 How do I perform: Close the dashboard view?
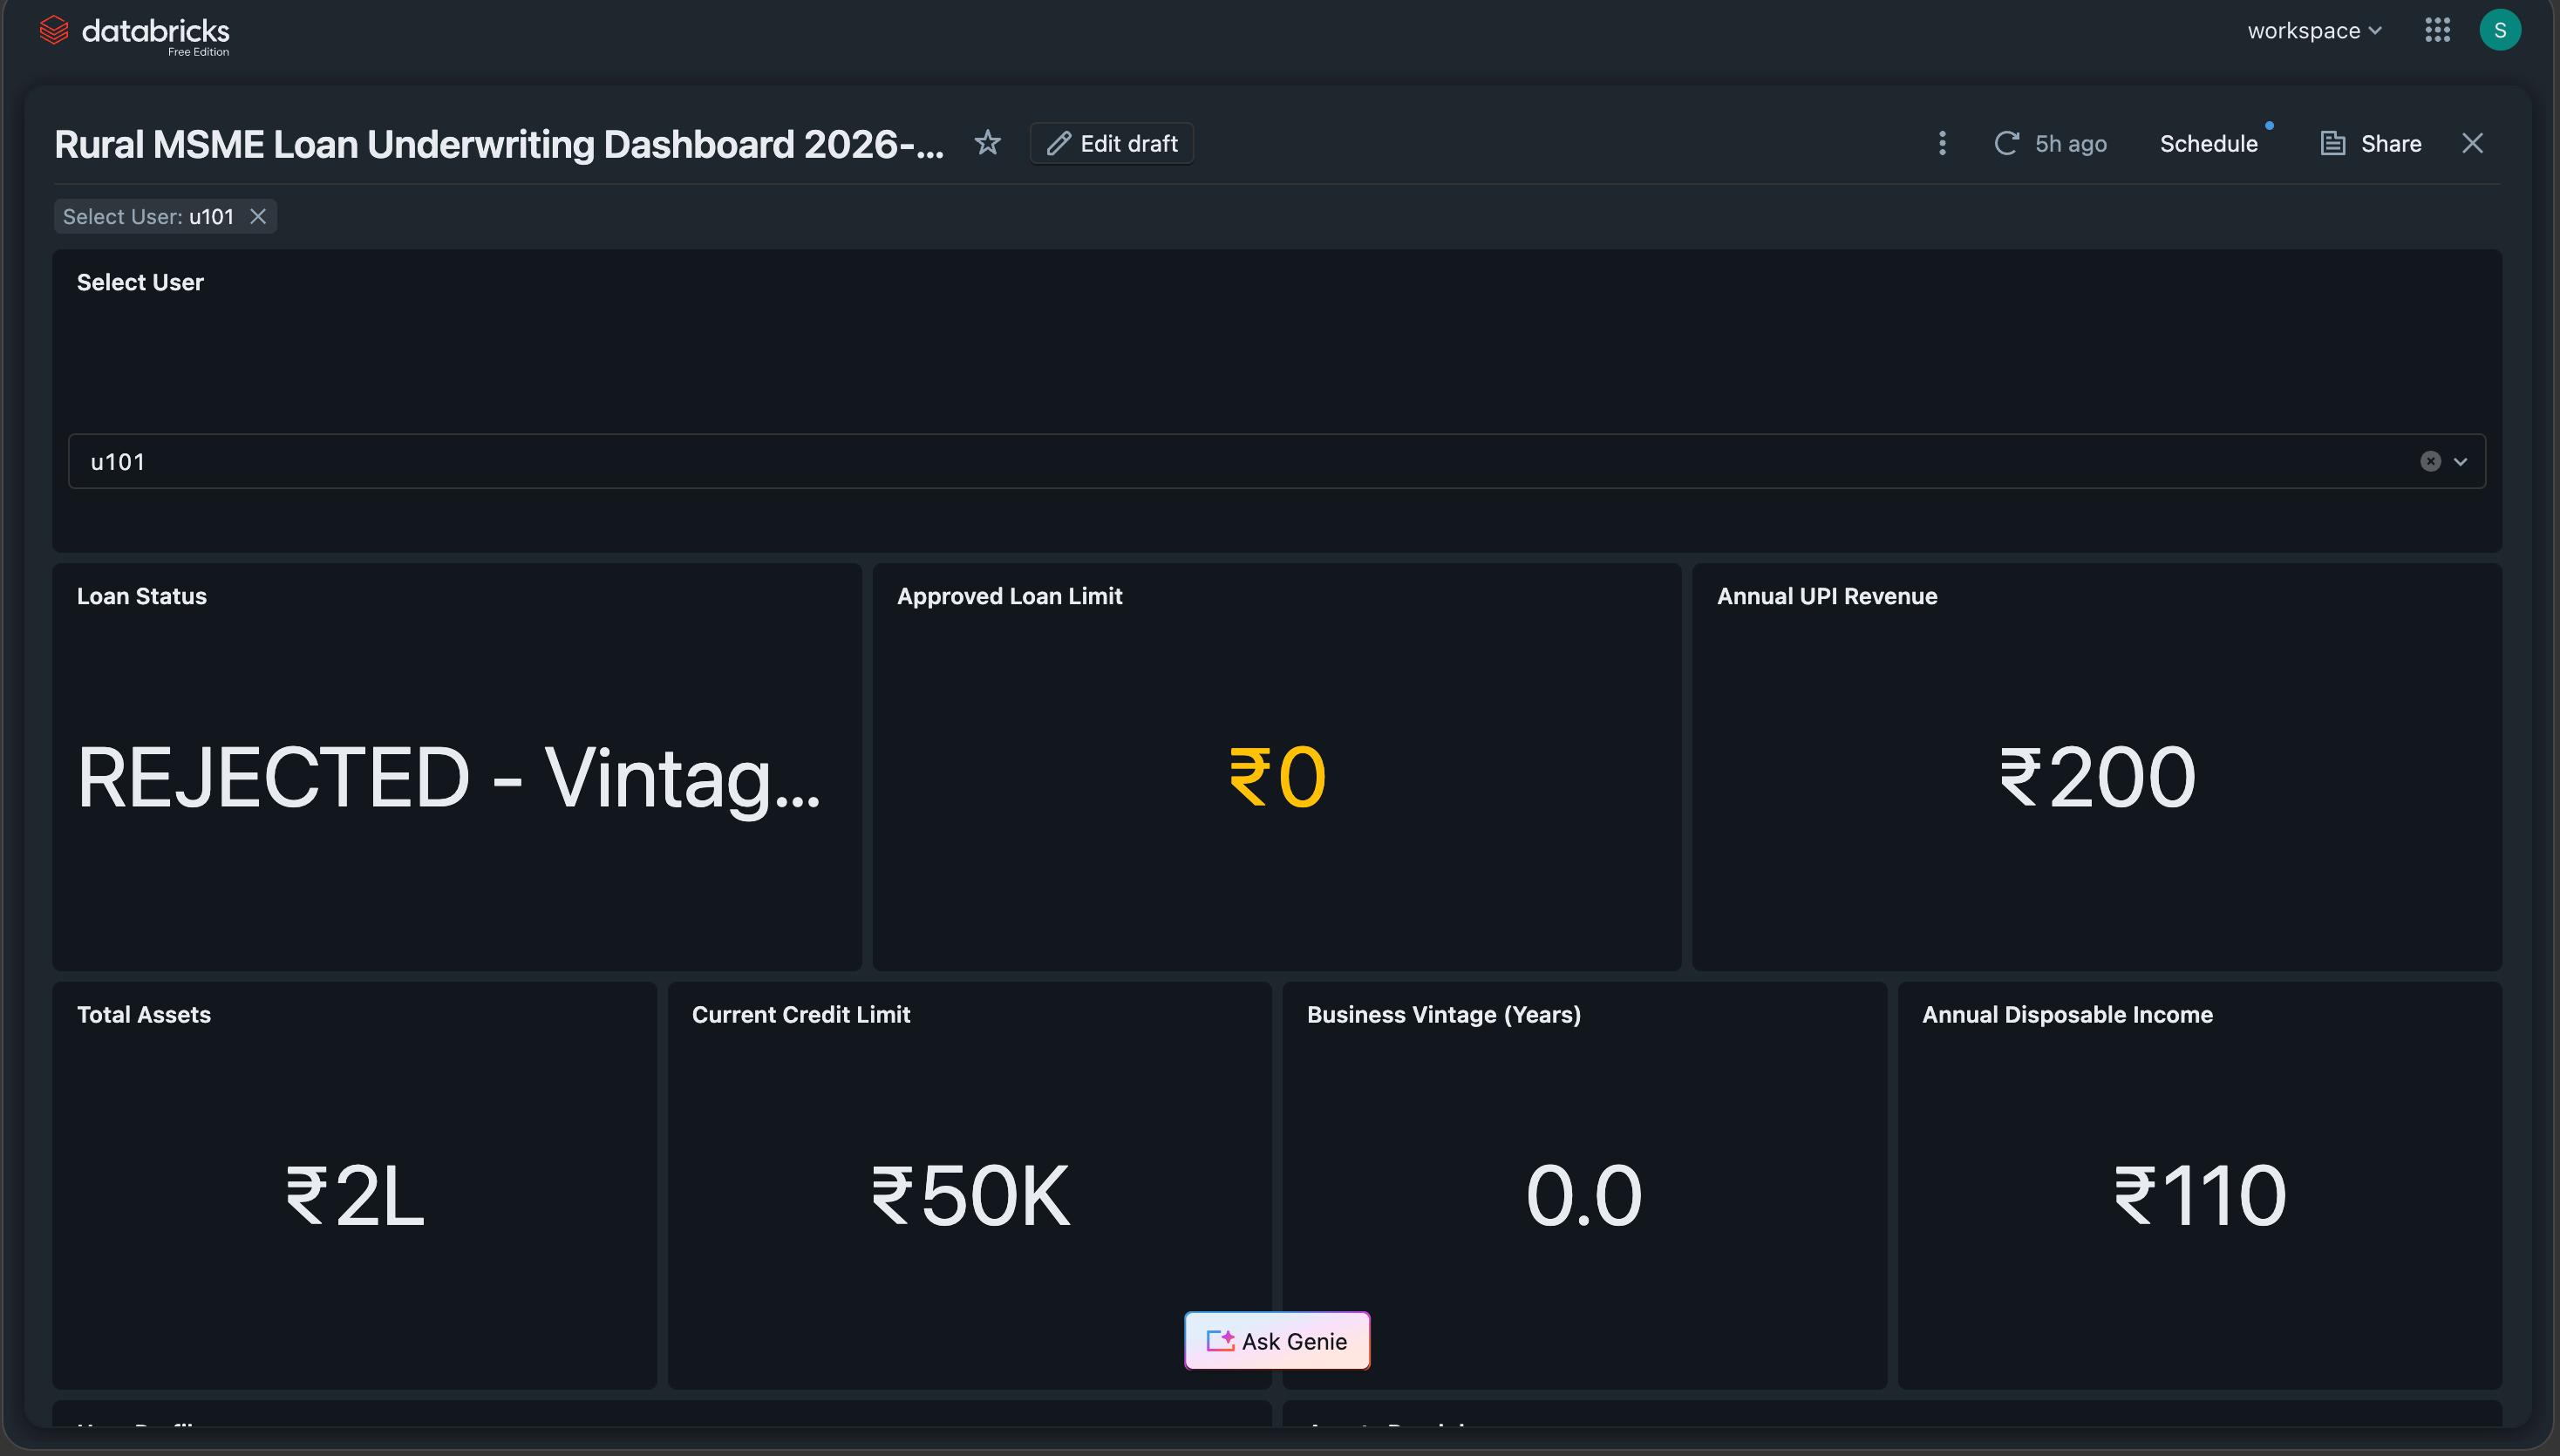(2472, 143)
